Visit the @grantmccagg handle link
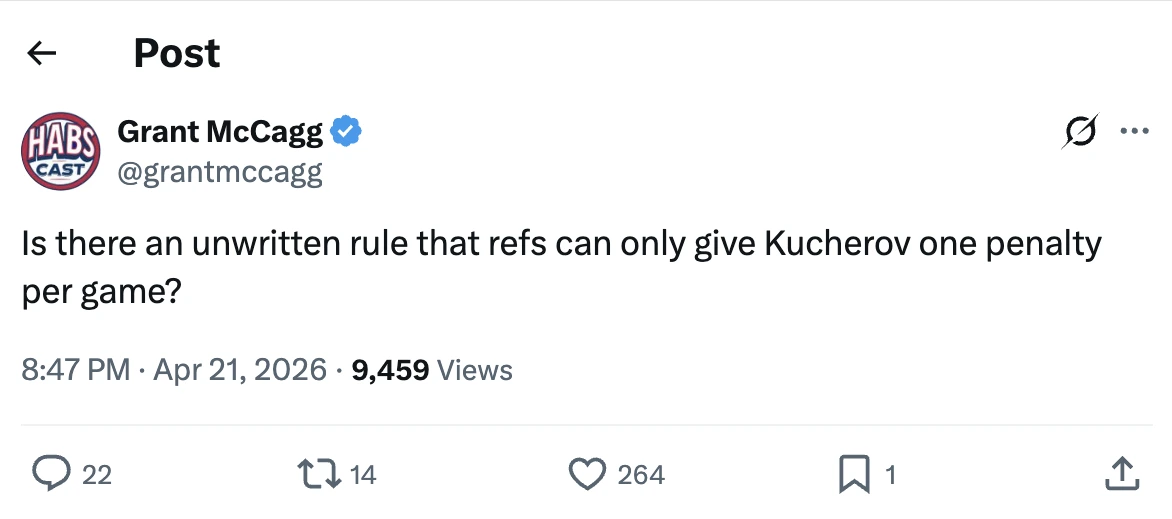Screen dimensions: 1172x519 [220, 172]
